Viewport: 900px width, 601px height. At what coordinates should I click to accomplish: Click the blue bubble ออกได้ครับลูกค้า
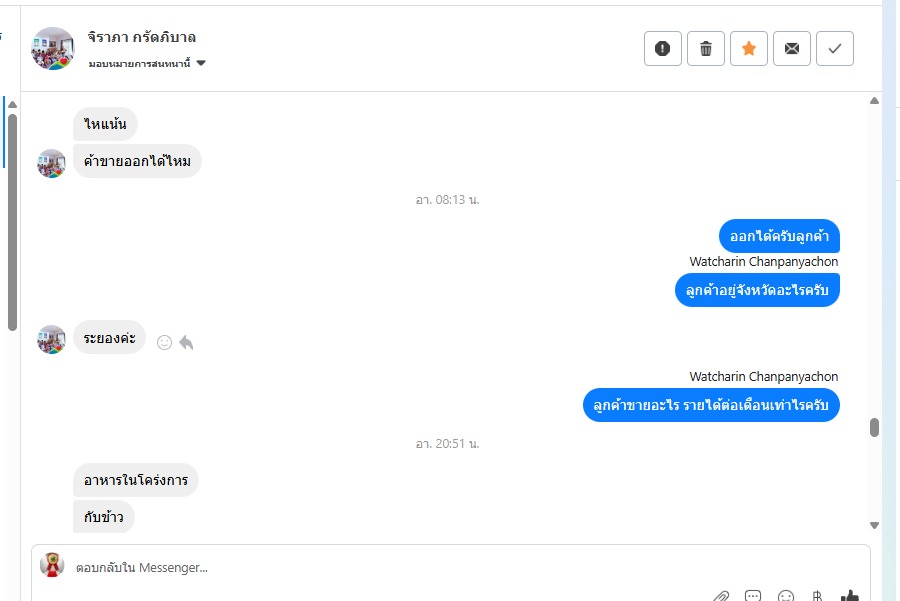(779, 236)
